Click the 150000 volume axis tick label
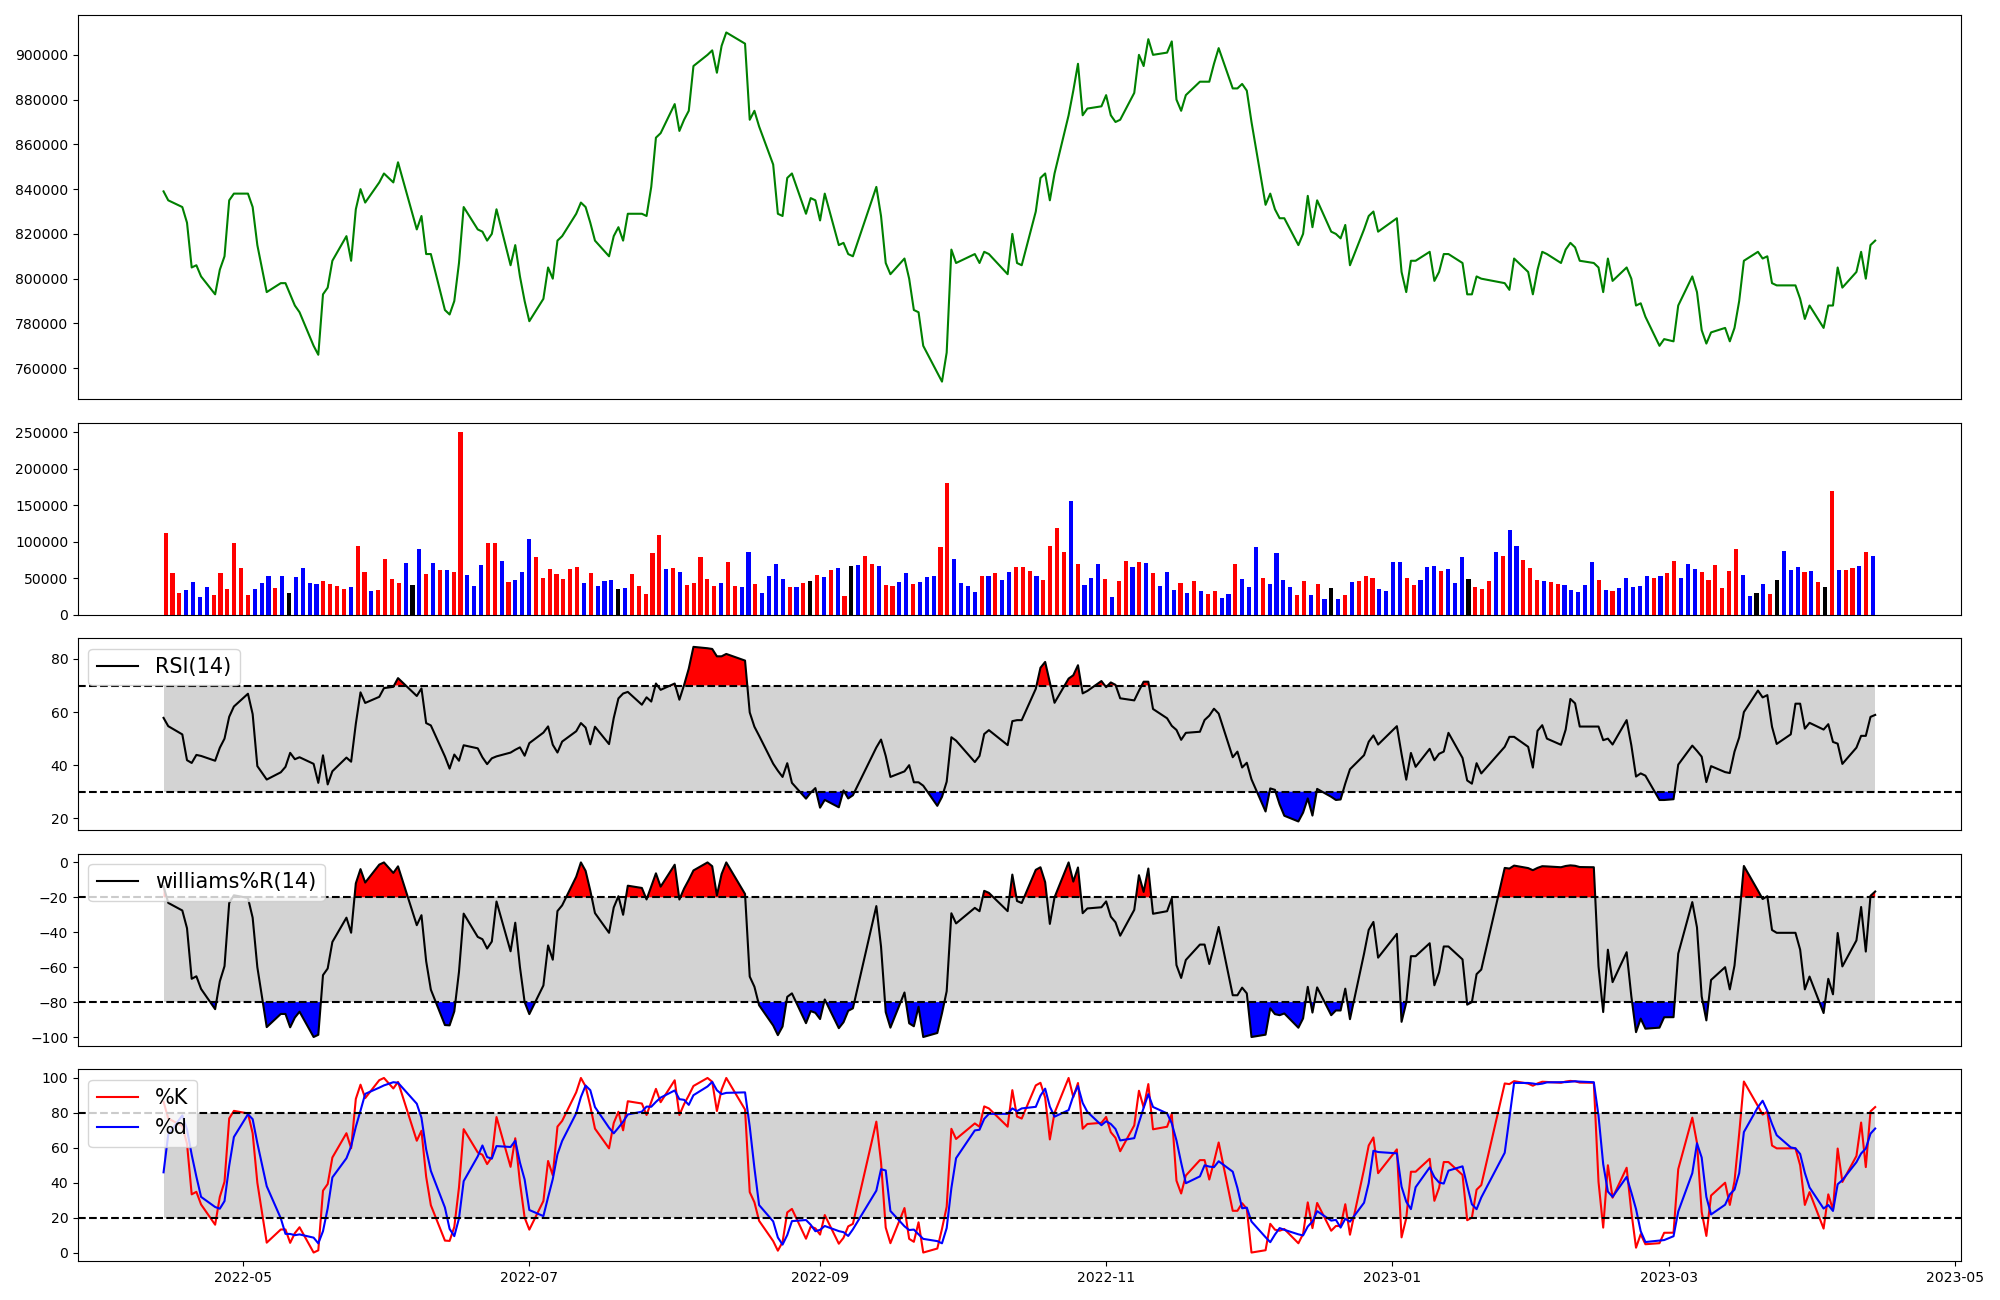The width and height of the screenshot is (2000, 1300). (42, 506)
